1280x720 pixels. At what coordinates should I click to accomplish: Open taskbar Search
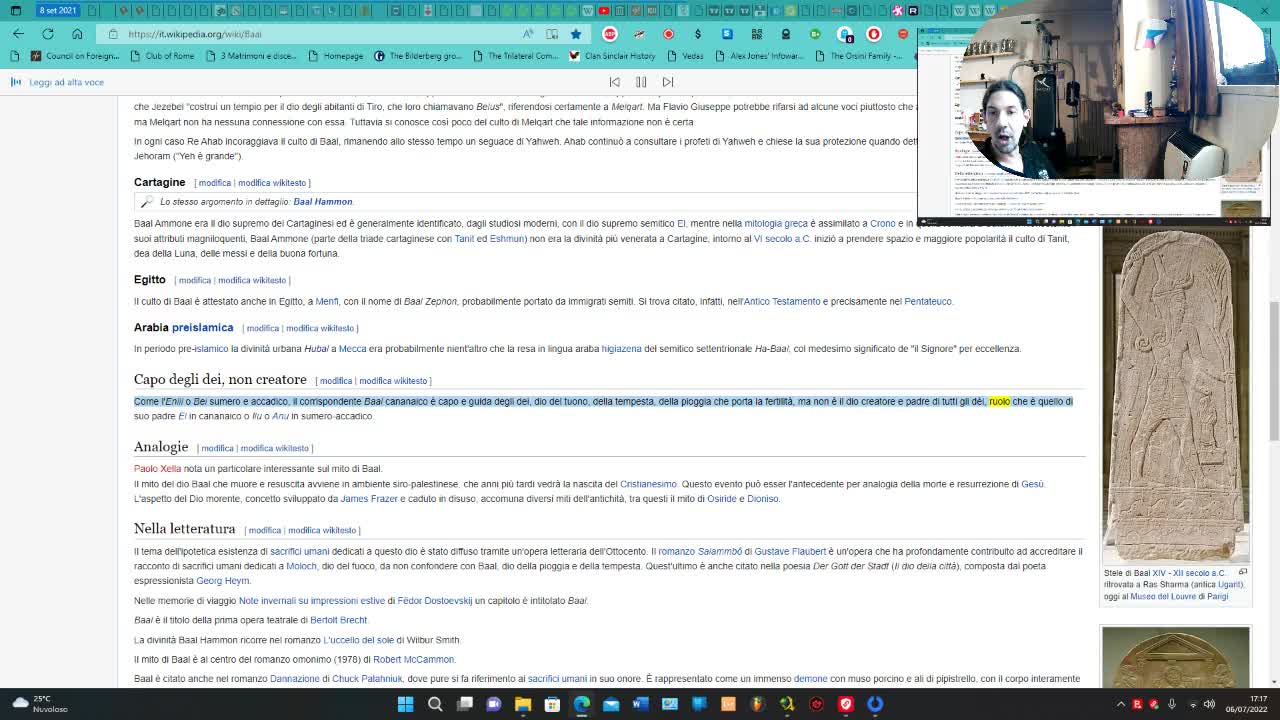point(435,704)
